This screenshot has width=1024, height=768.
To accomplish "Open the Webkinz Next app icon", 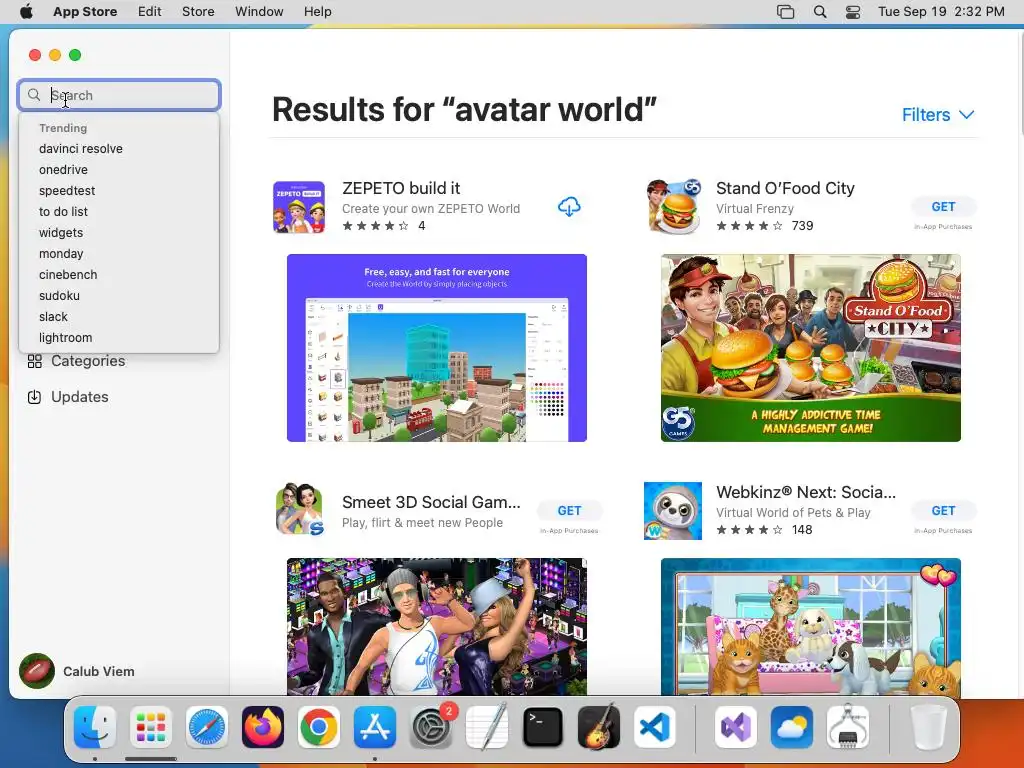I will tap(673, 511).
